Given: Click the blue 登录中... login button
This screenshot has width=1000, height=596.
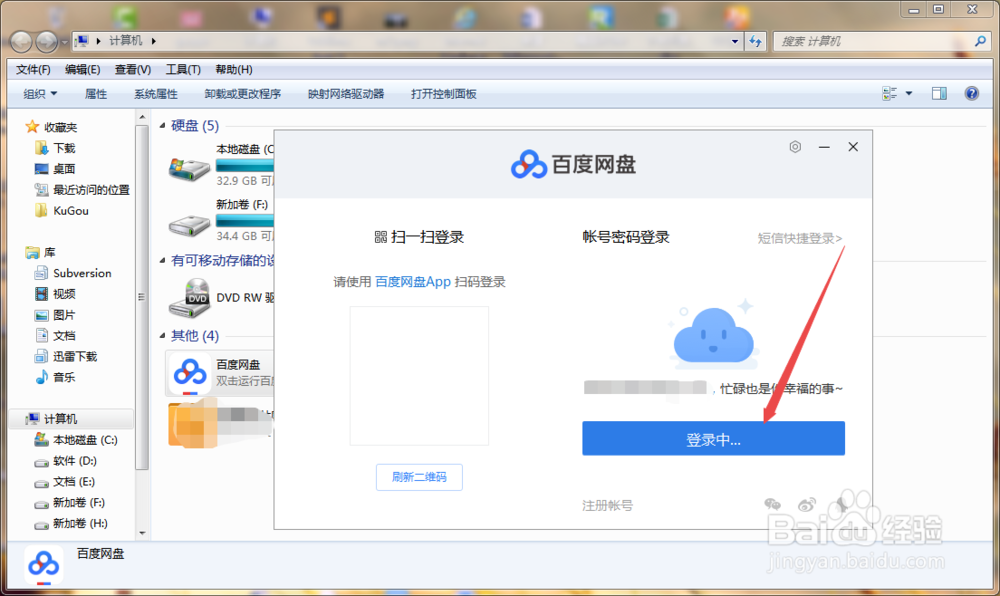Looking at the screenshot, I should coord(713,439).
